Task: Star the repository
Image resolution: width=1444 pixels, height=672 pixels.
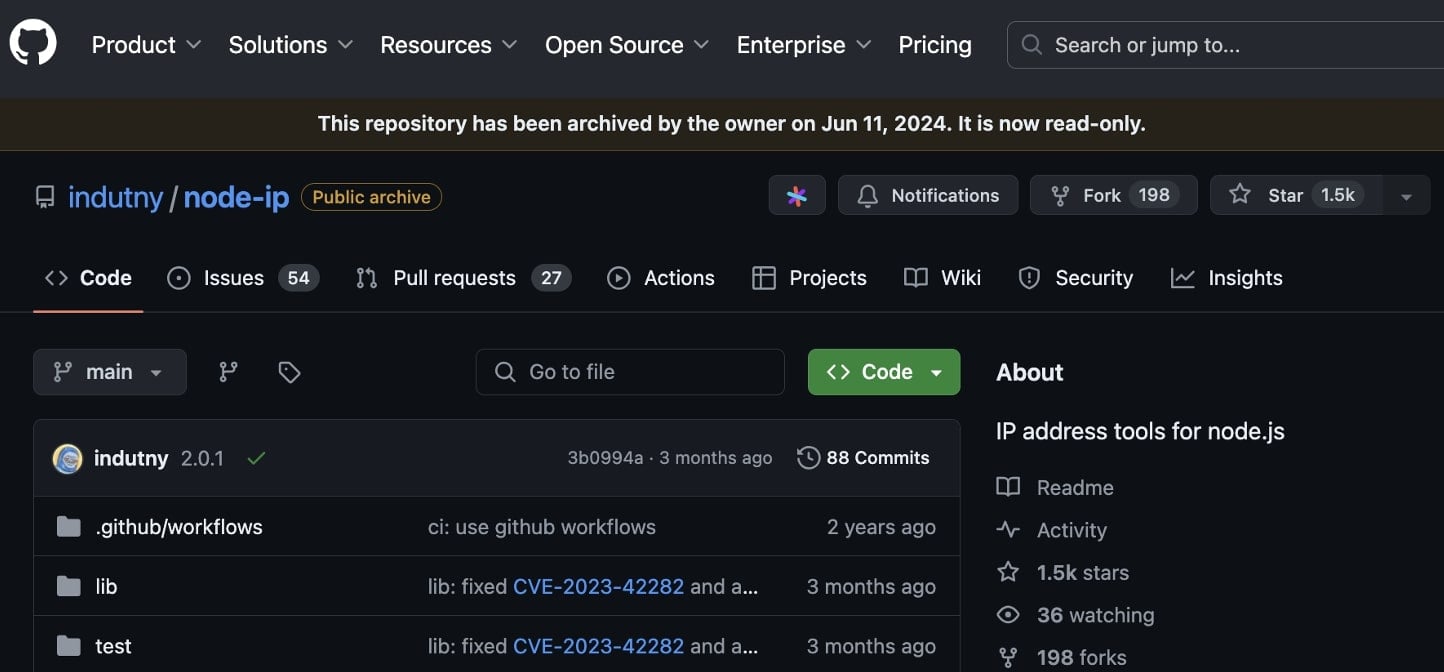Action: (x=1296, y=195)
